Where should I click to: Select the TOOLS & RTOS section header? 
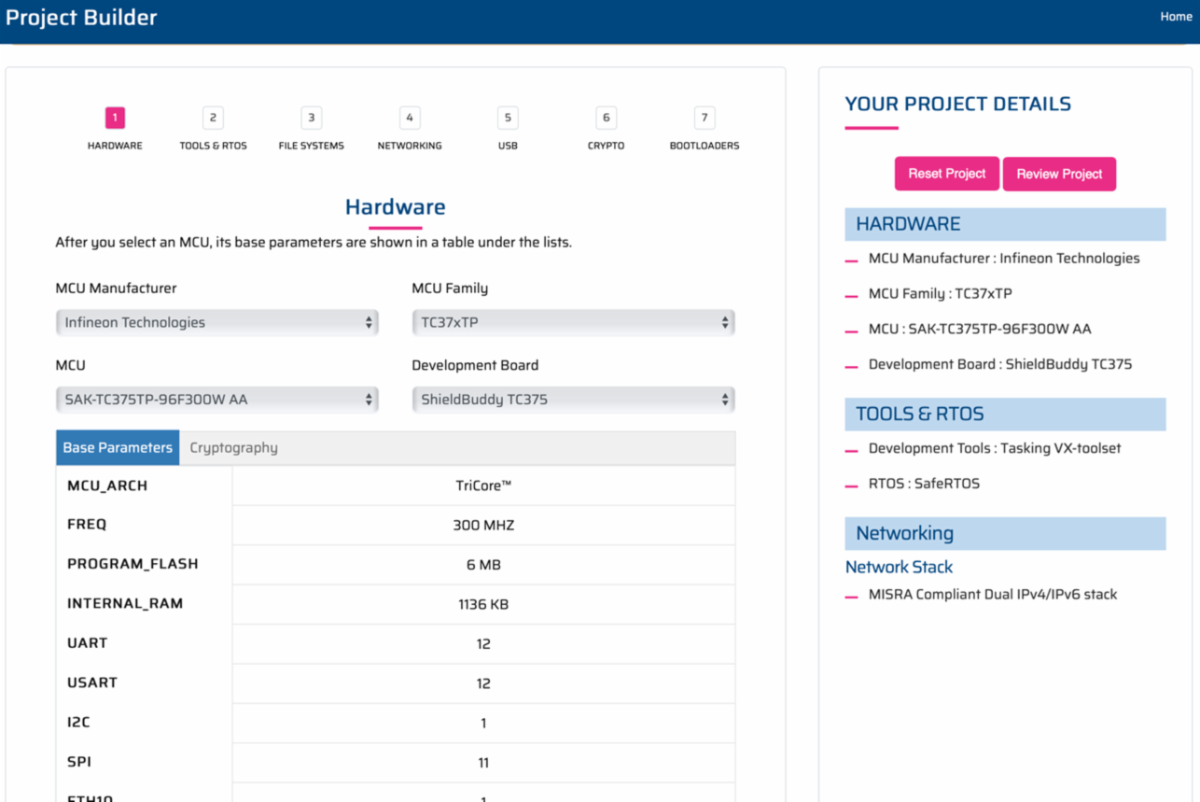click(1005, 414)
